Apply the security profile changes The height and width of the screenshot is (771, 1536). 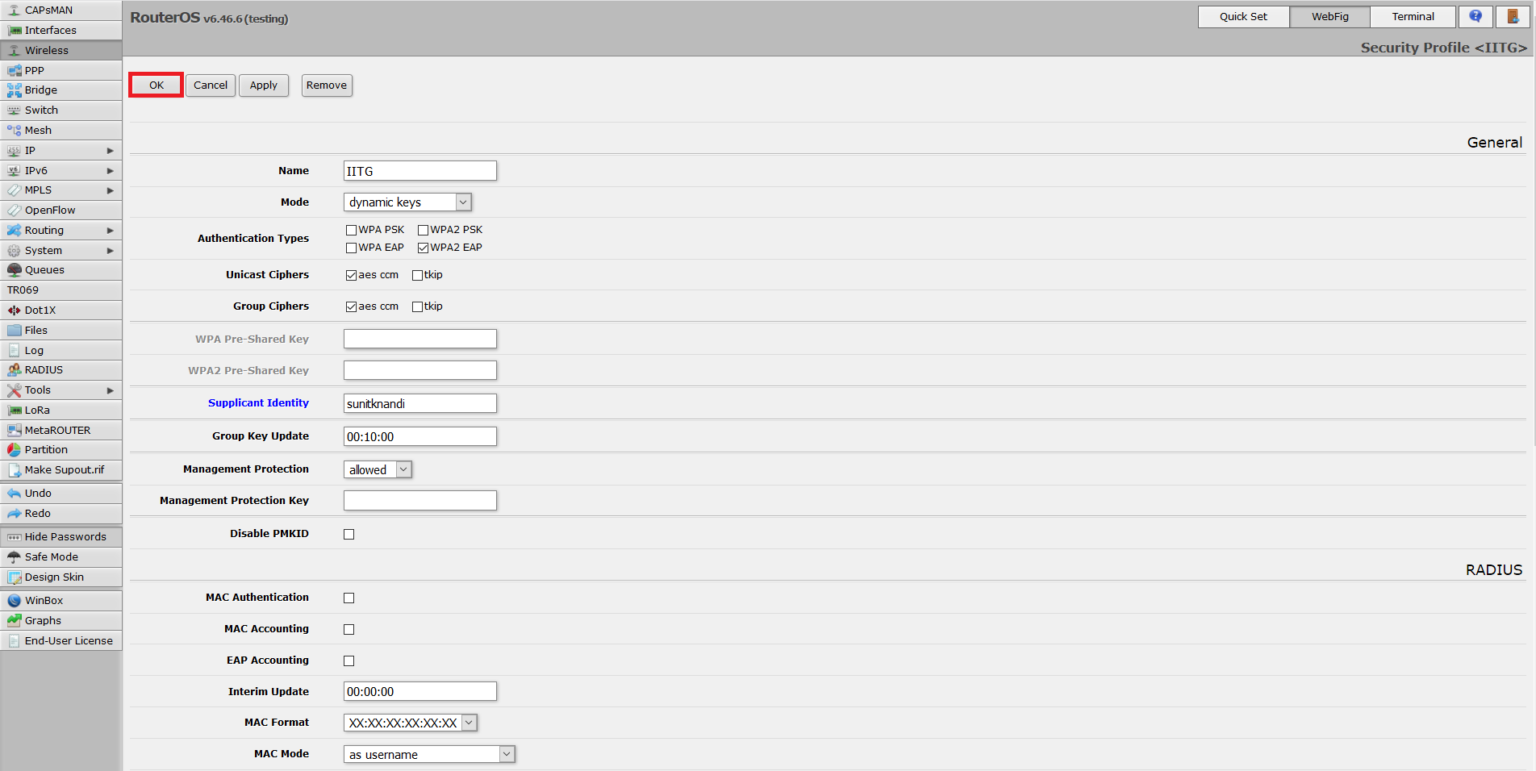263,85
